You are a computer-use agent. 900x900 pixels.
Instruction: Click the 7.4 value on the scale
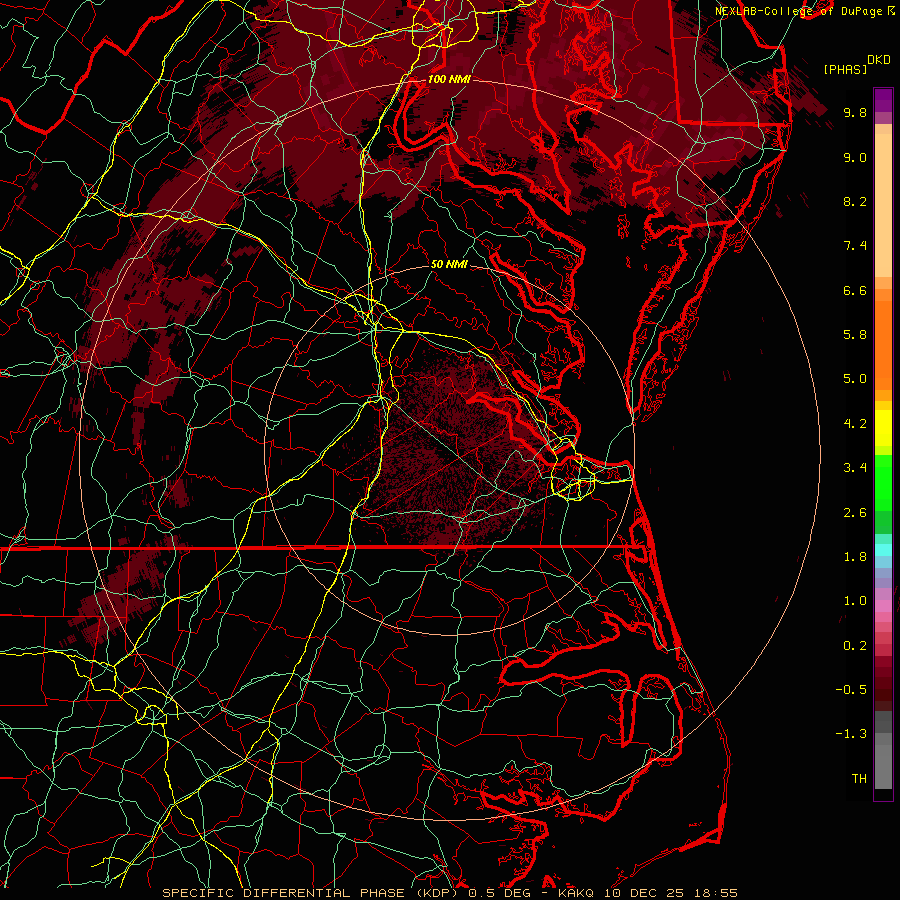click(855, 246)
